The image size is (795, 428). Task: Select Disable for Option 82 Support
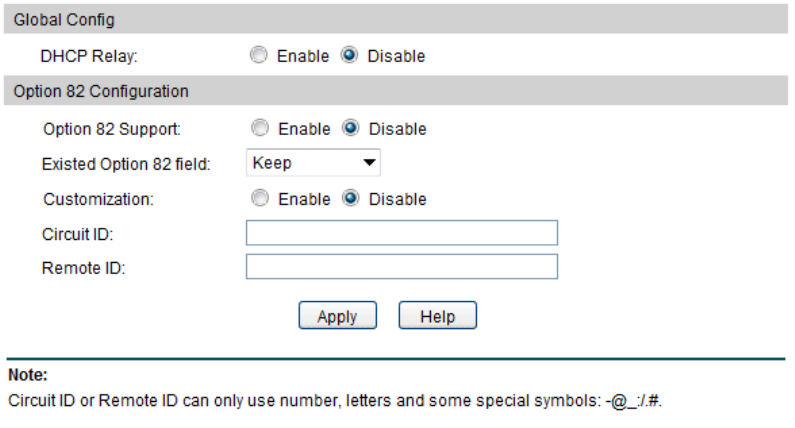350,129
